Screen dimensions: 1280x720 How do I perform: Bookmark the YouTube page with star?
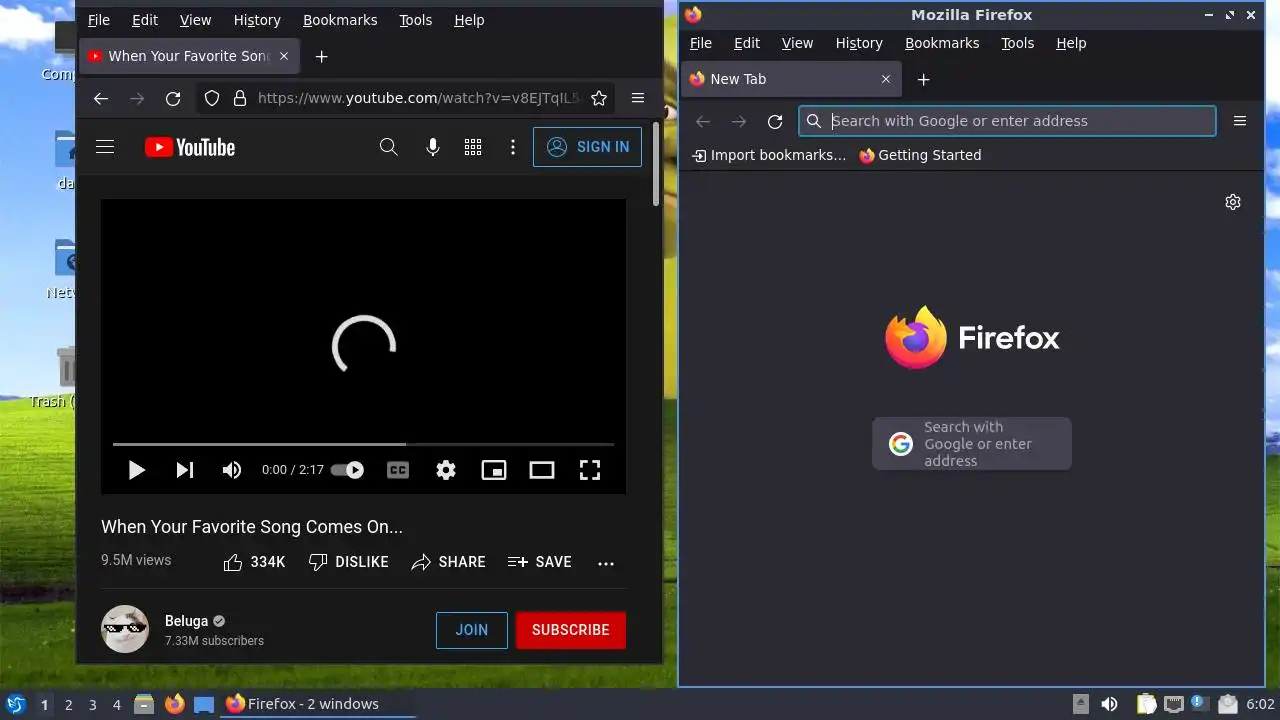[599, 98]
